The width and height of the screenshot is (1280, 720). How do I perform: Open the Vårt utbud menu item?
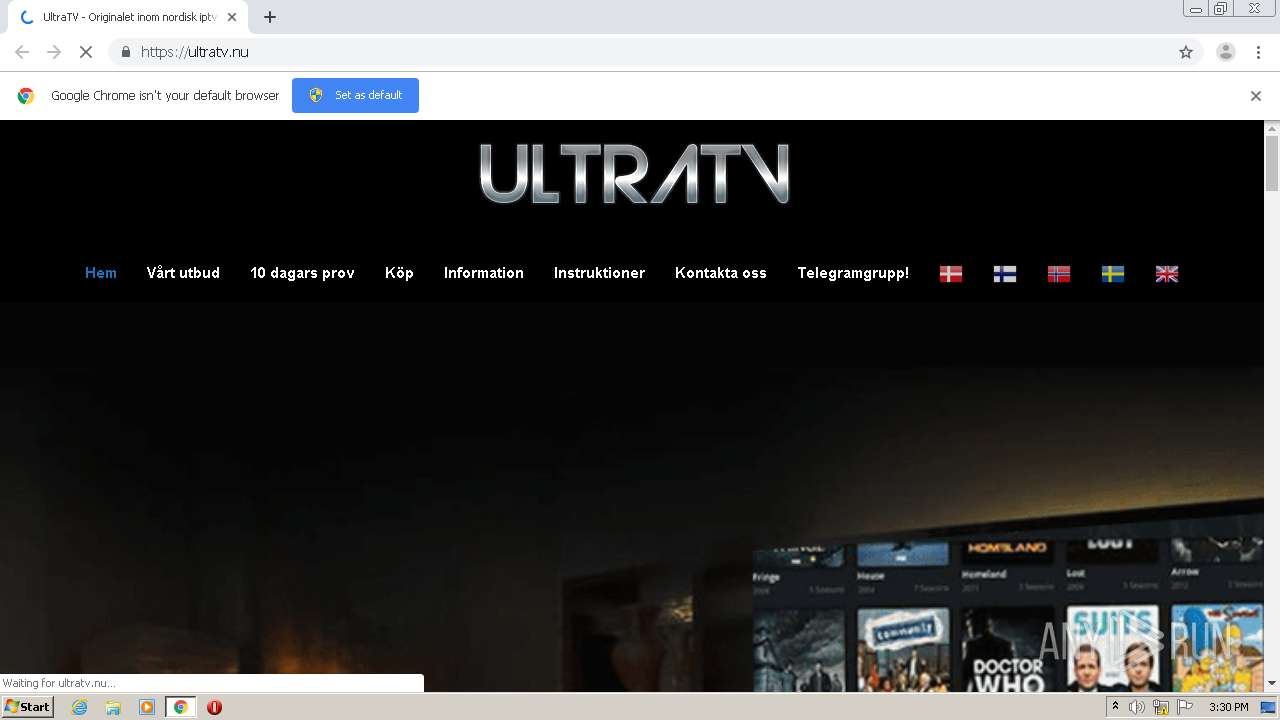click(183, 273)
